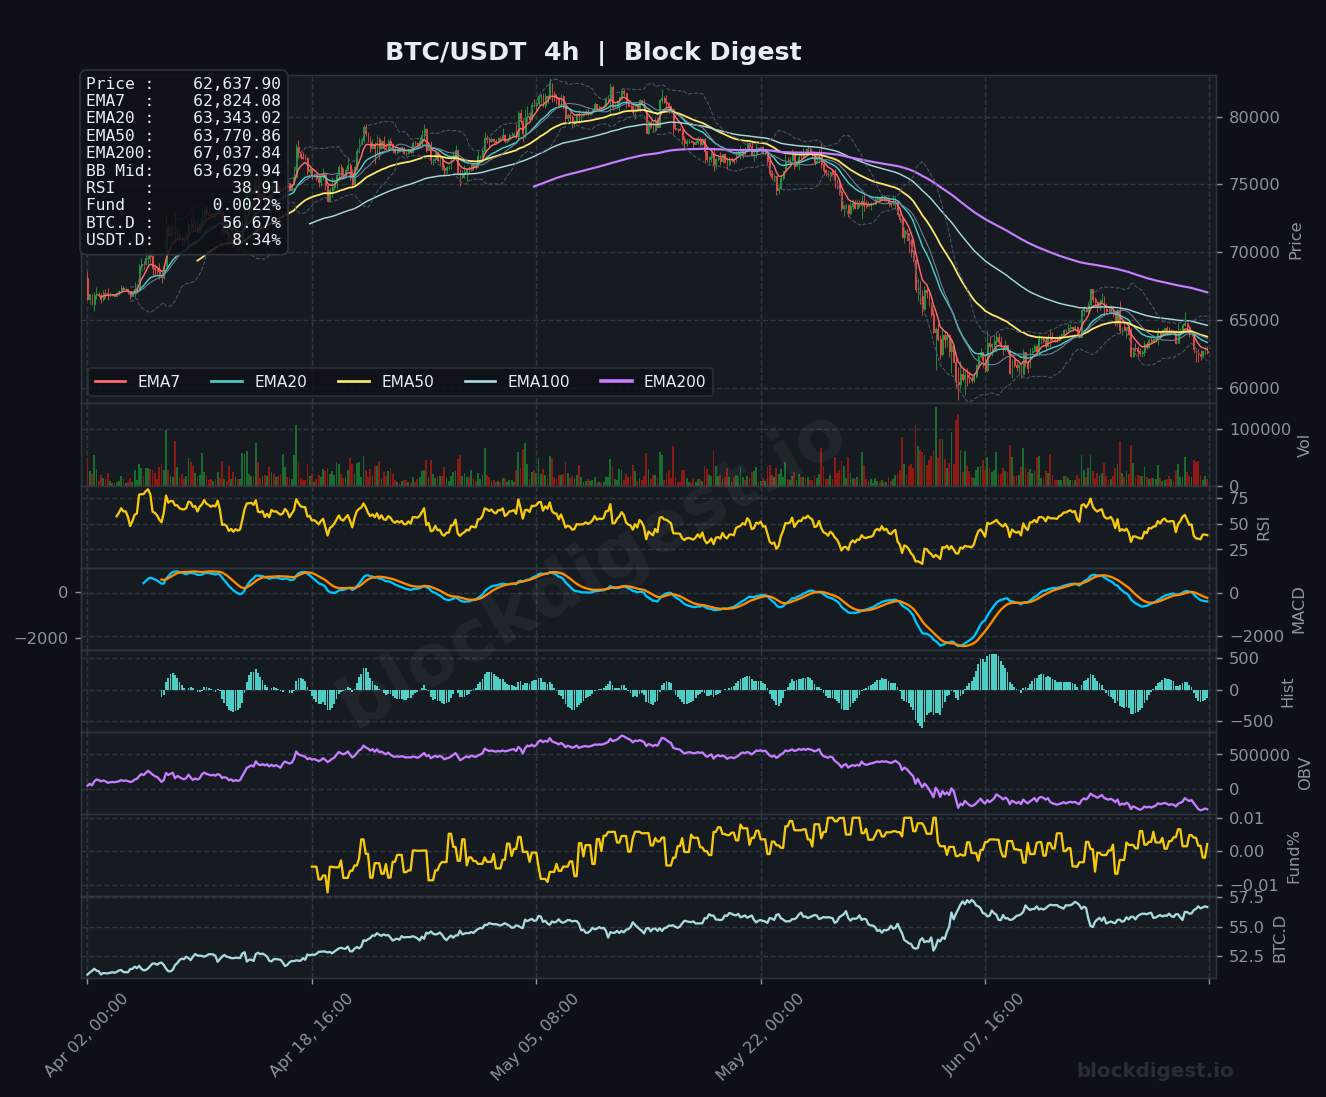Click the chart title BTC/USDT 4h | Block Digest
Screen dimensions: 1326x1097
coord(593,52)
